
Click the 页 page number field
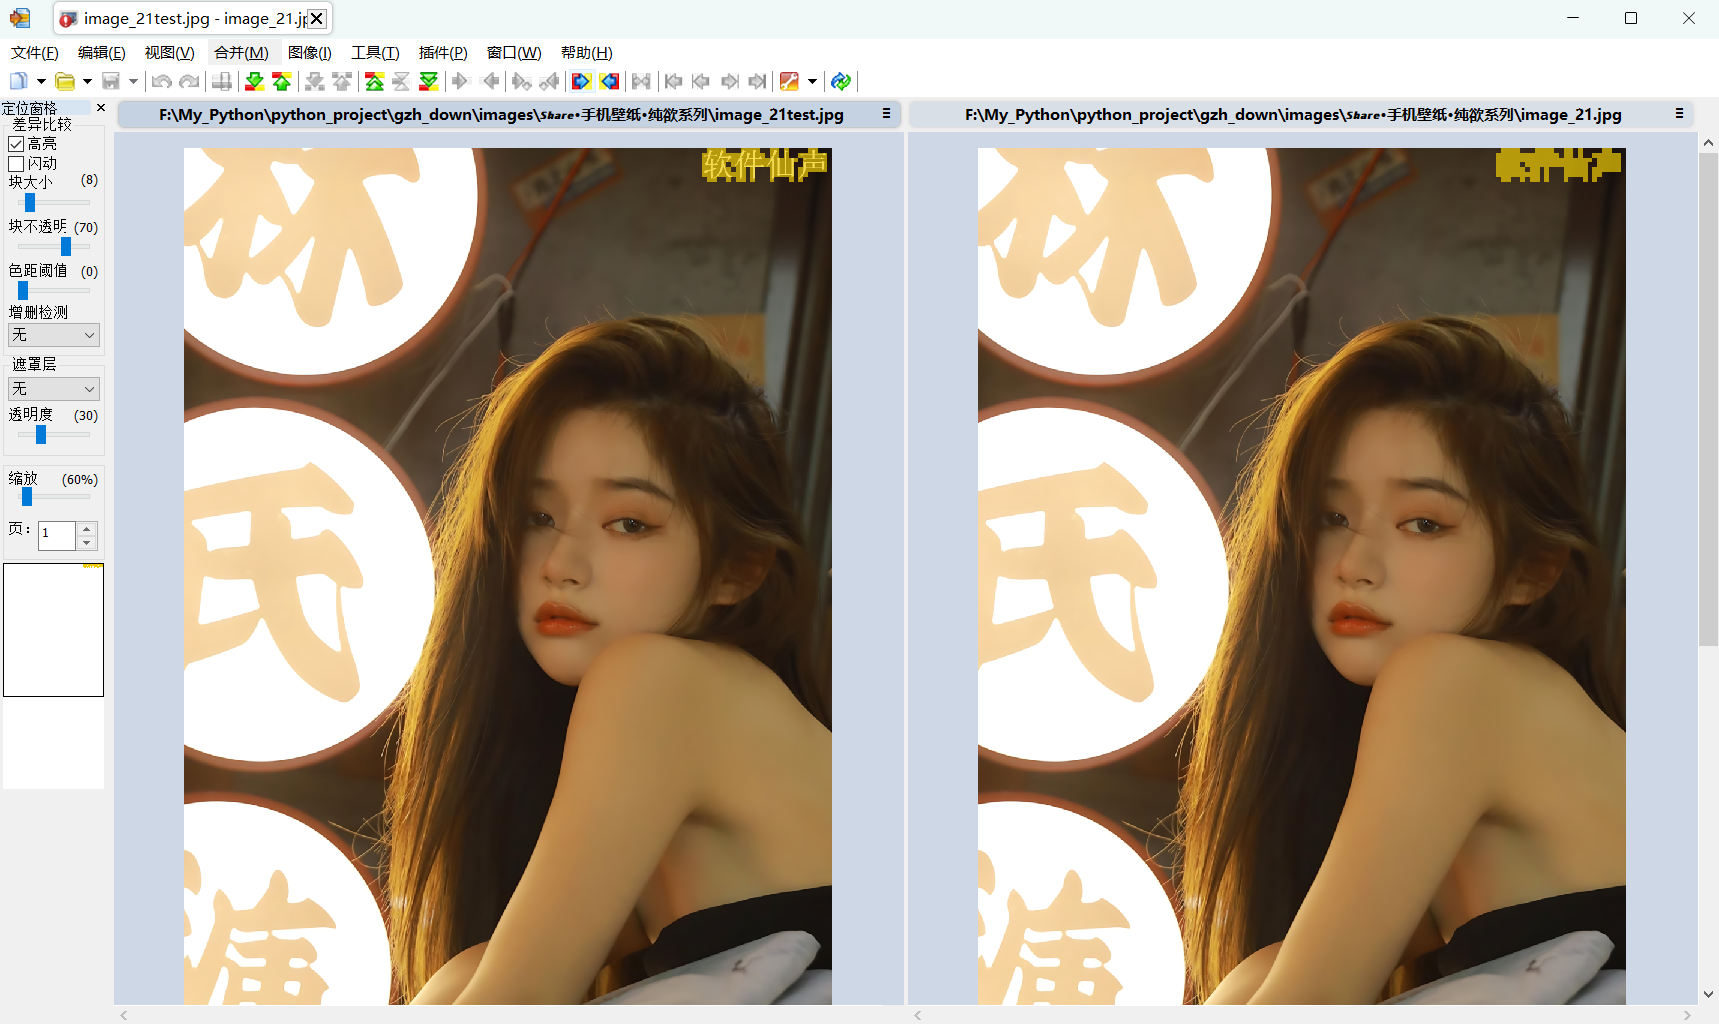[57, 535]
